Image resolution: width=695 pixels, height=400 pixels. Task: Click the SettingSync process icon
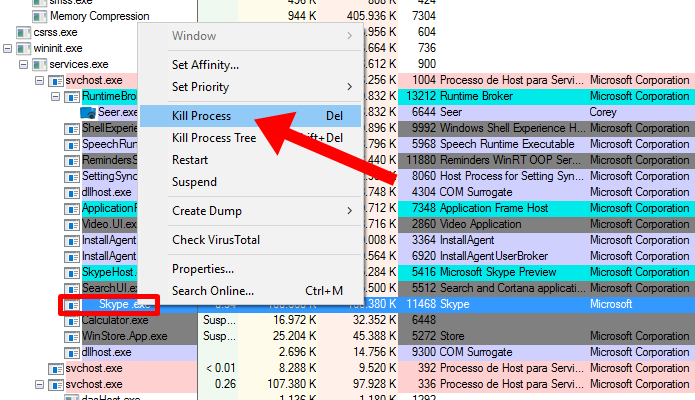point(72,177)
